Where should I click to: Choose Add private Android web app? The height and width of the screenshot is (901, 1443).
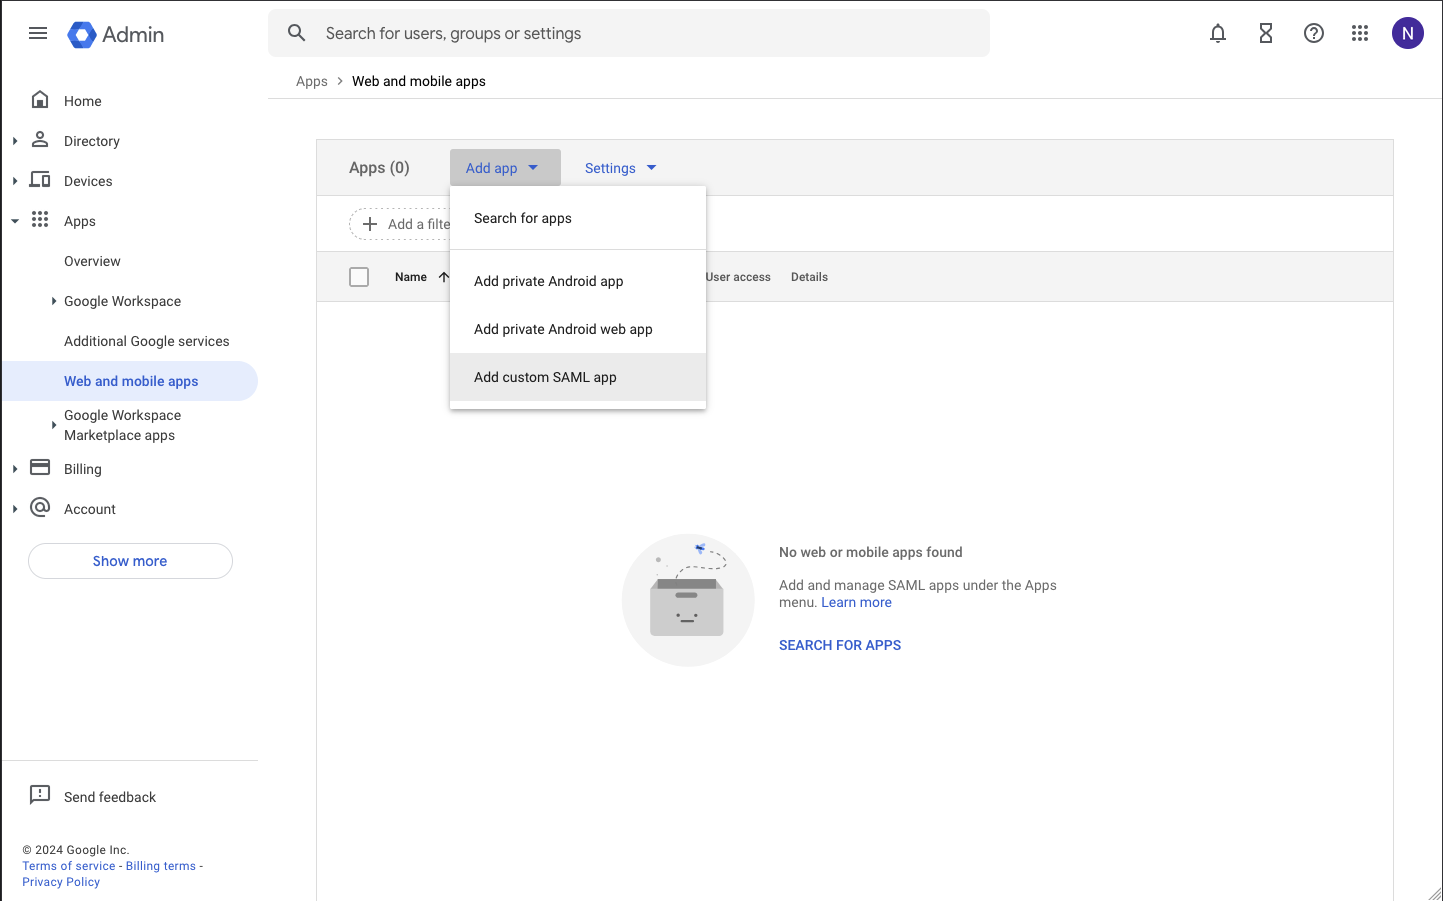coord(563,329)
